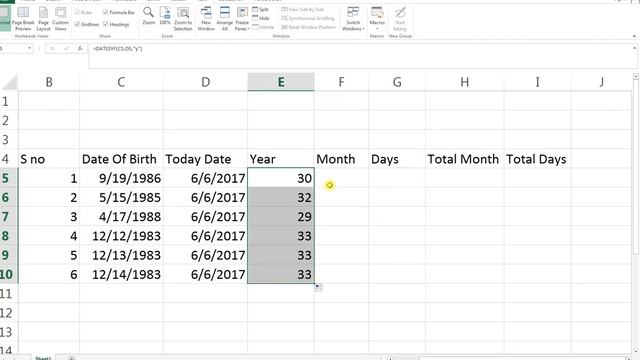Open Custom Views dialog
The width and height of the screenshot is (640, 360).
pos(60,19)
